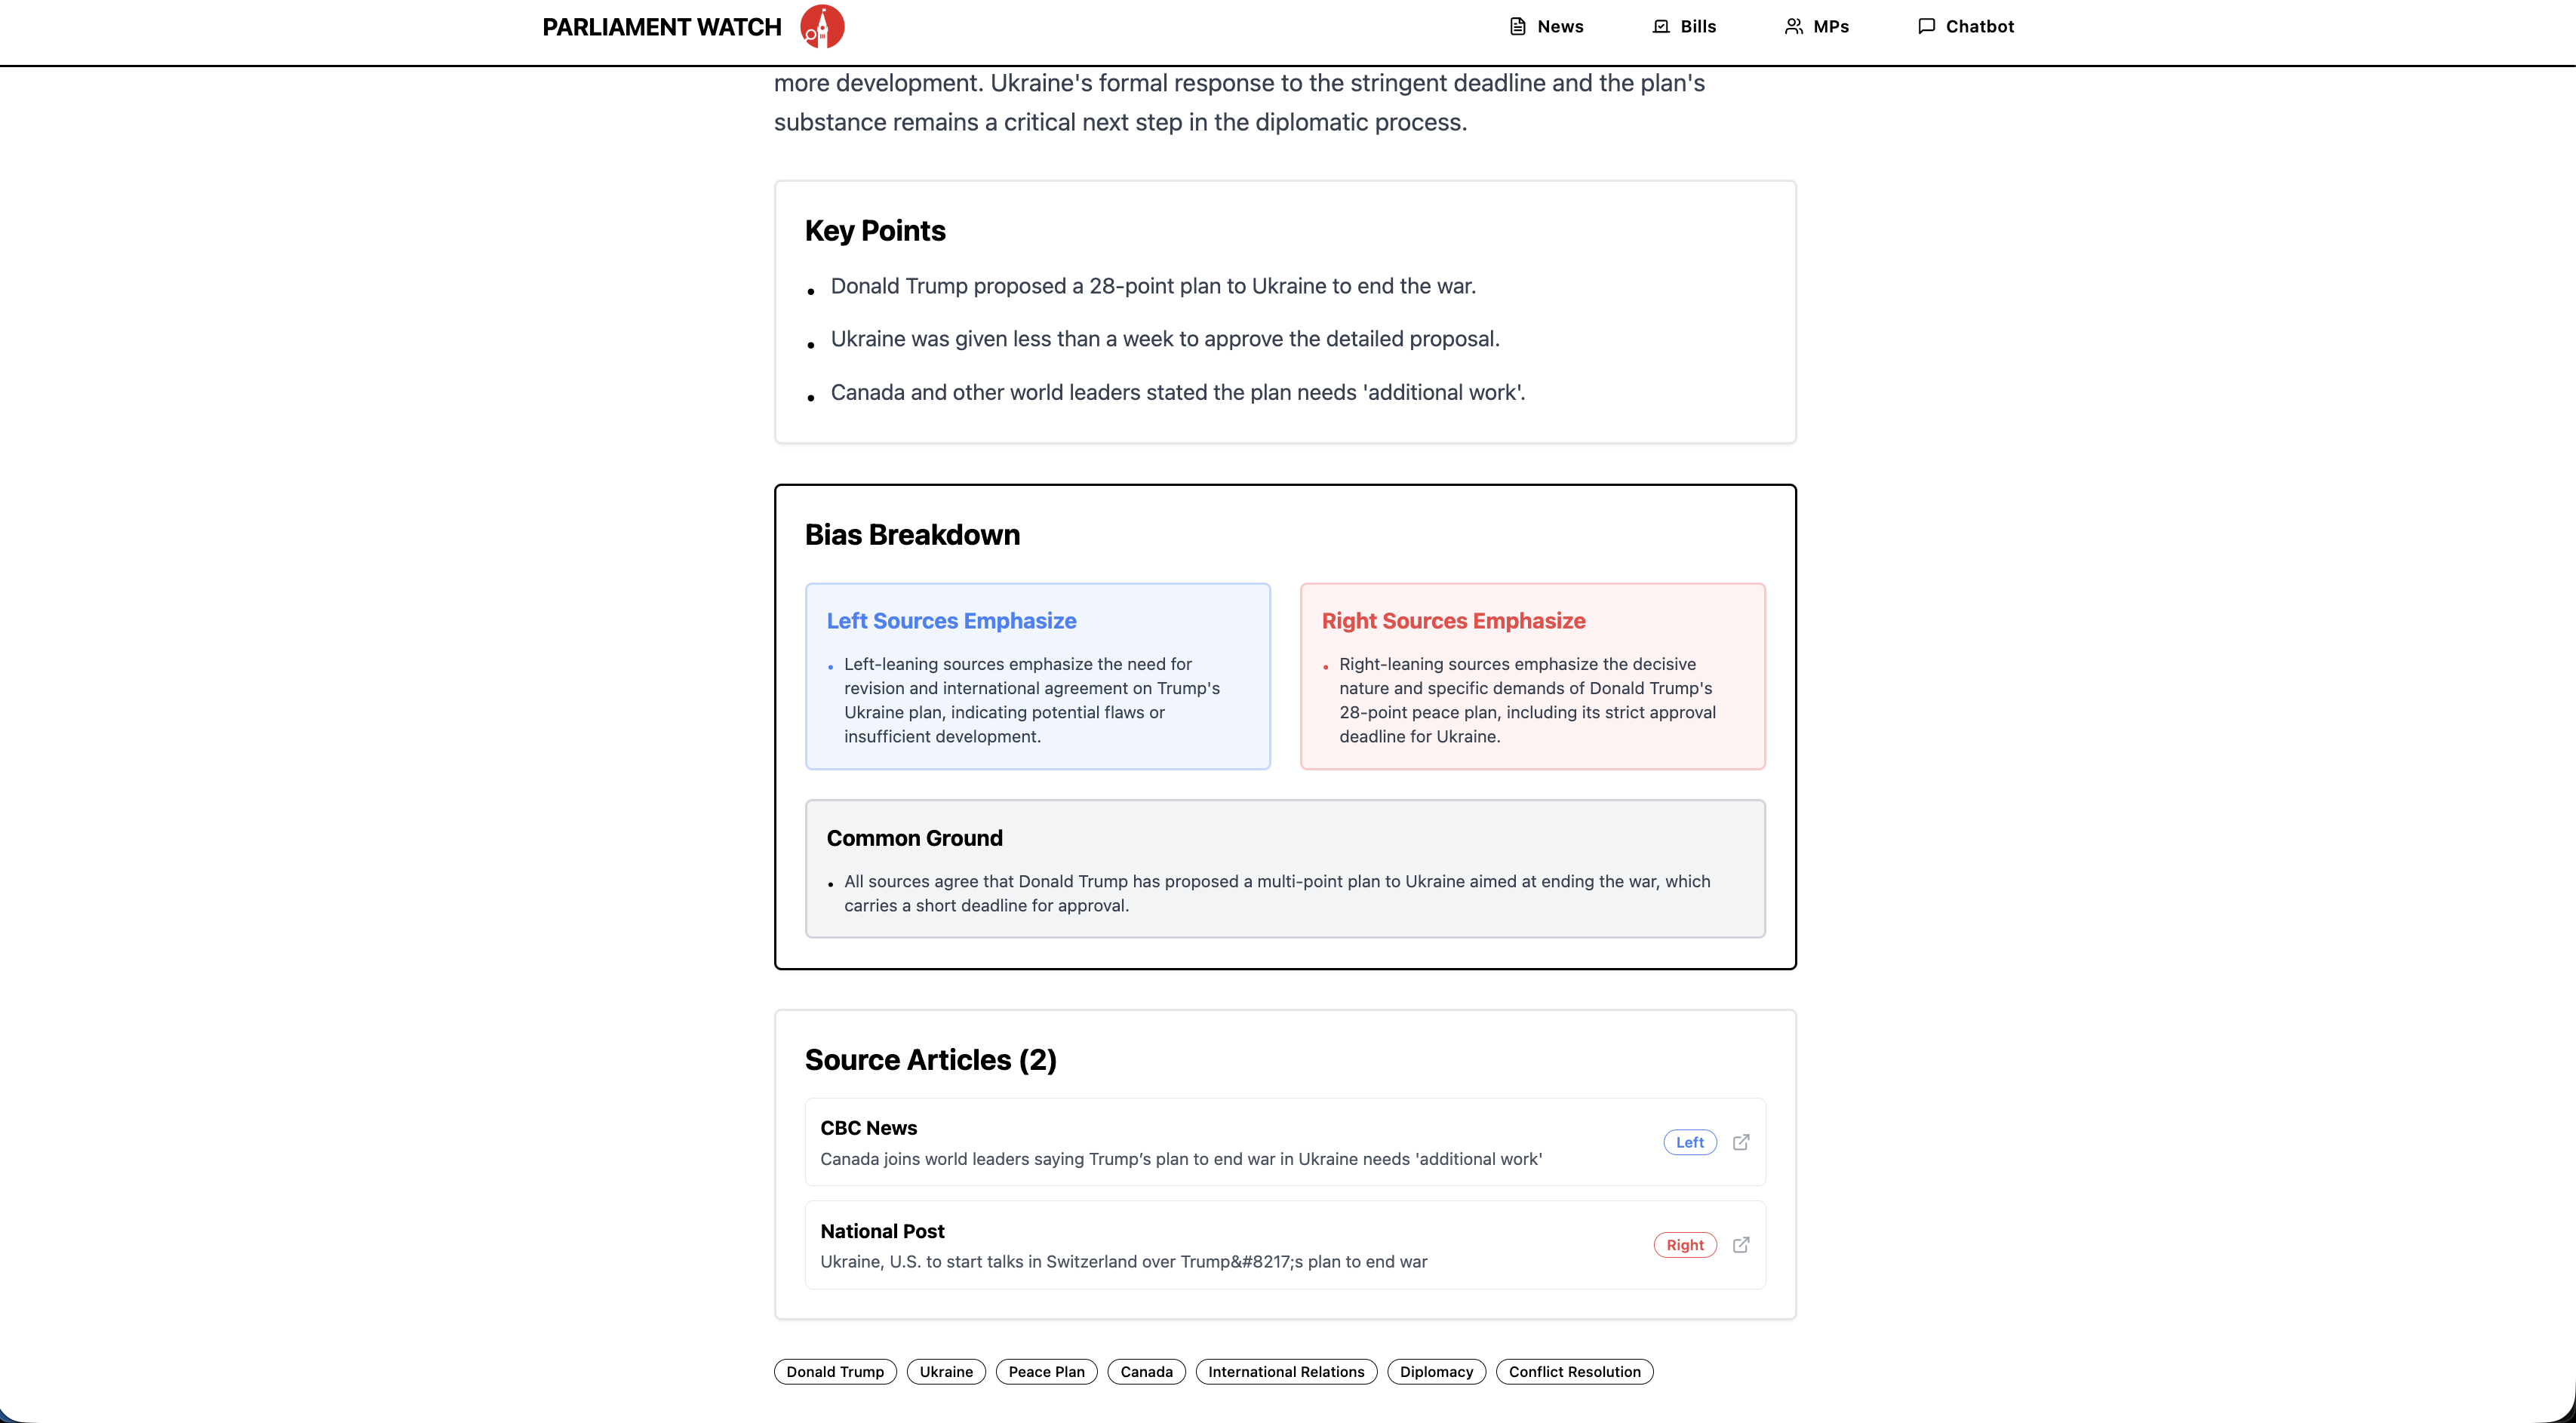
Task: Open the CBC News source article
Action: coord(1180,1143)
